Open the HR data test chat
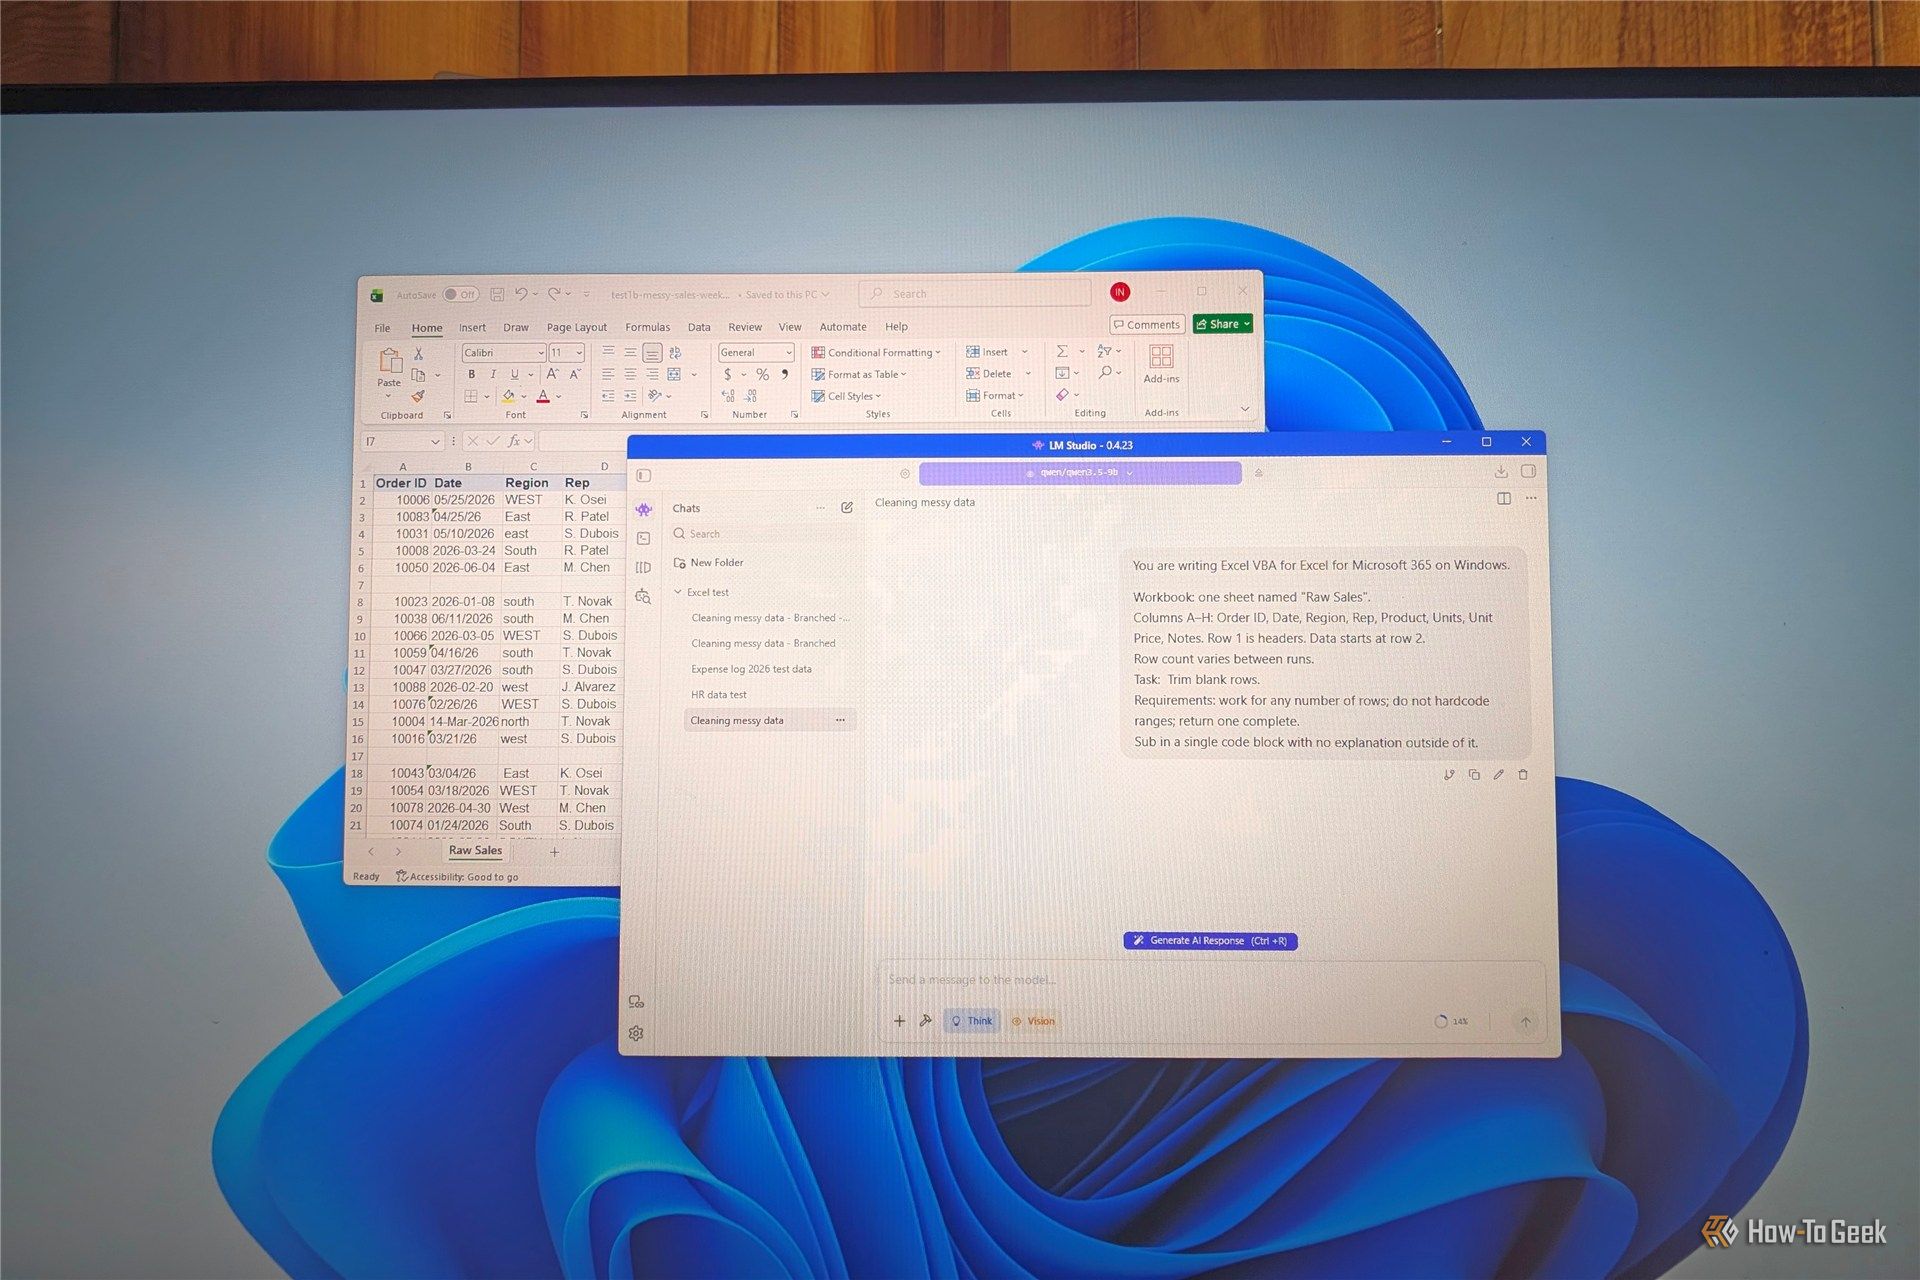This screenshot has height=1280, width=1920. pyautogui.click(x=718, y=695)
